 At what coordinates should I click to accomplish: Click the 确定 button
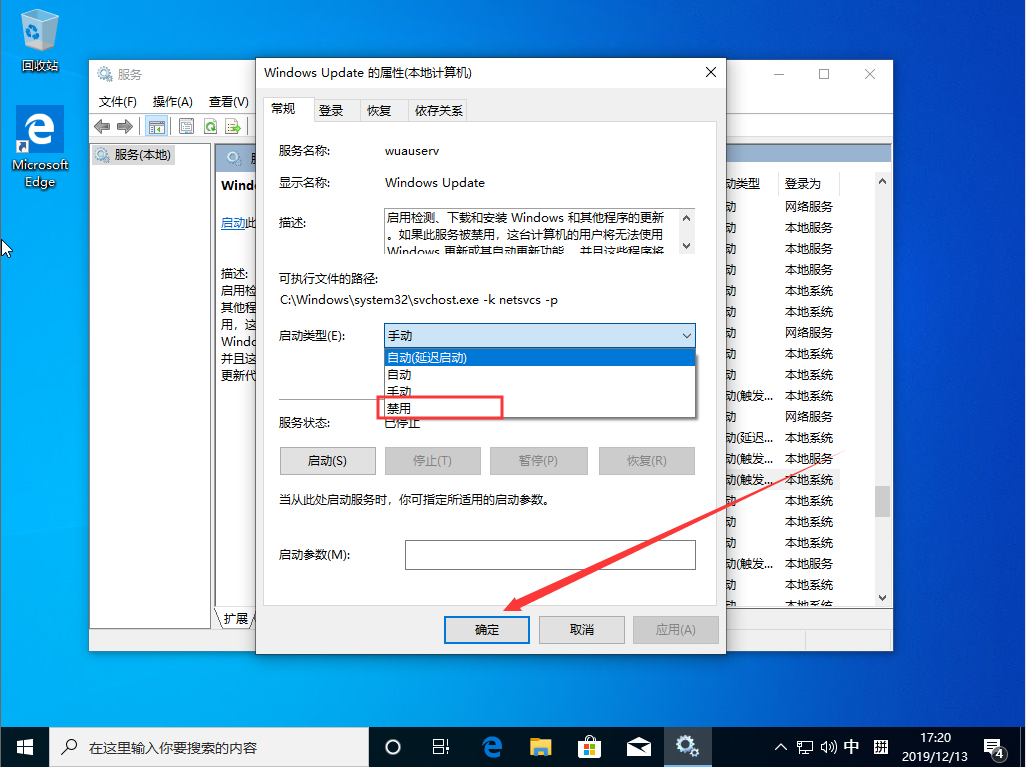coord(487,629)
